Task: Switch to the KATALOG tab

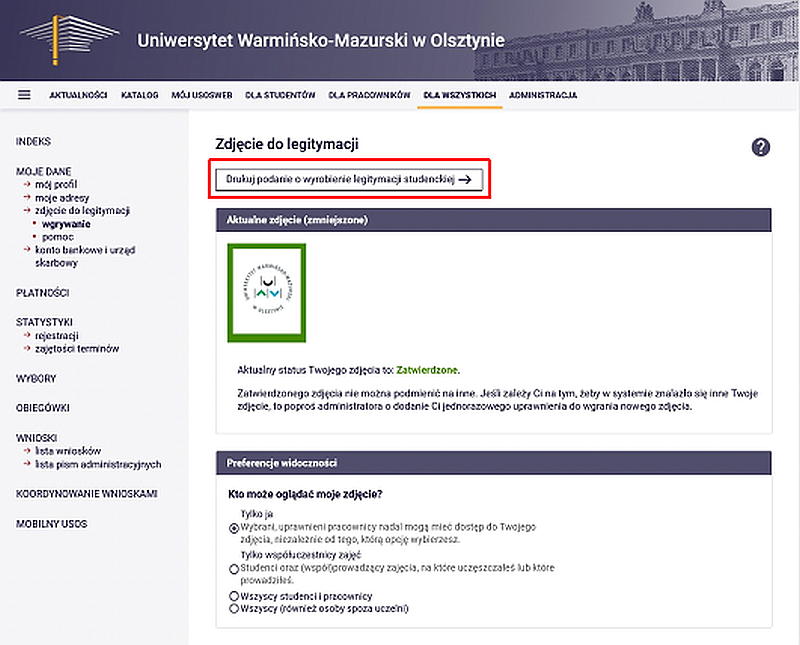Action: 139,96
